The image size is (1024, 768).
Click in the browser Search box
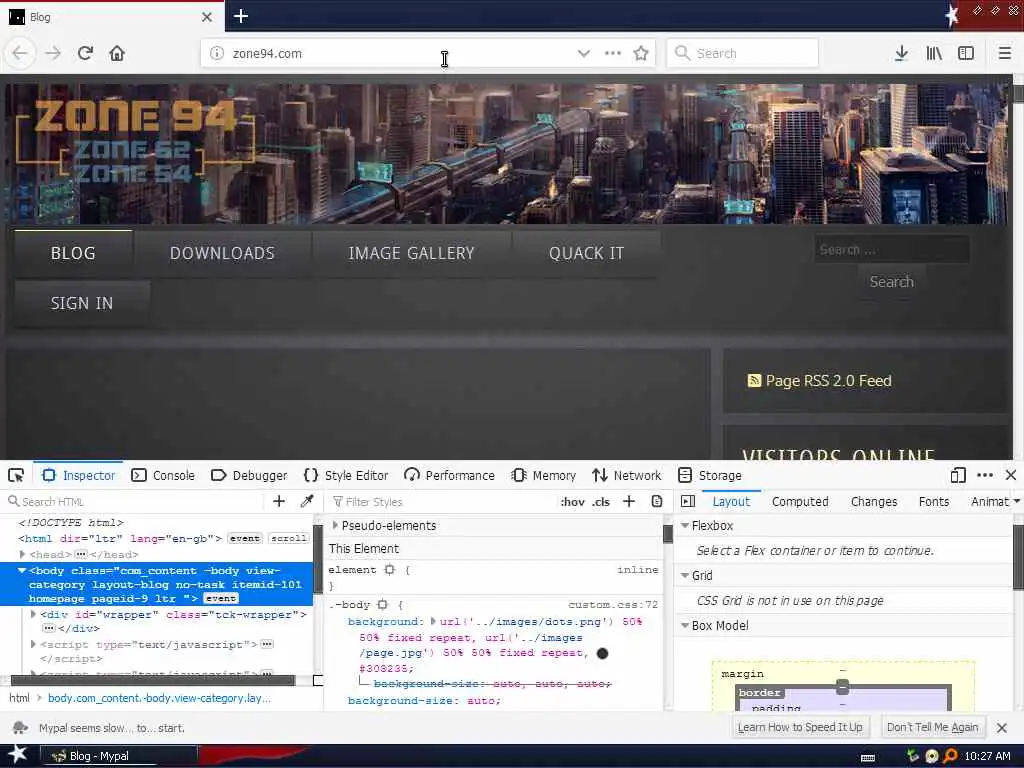[x=743, y=53]
